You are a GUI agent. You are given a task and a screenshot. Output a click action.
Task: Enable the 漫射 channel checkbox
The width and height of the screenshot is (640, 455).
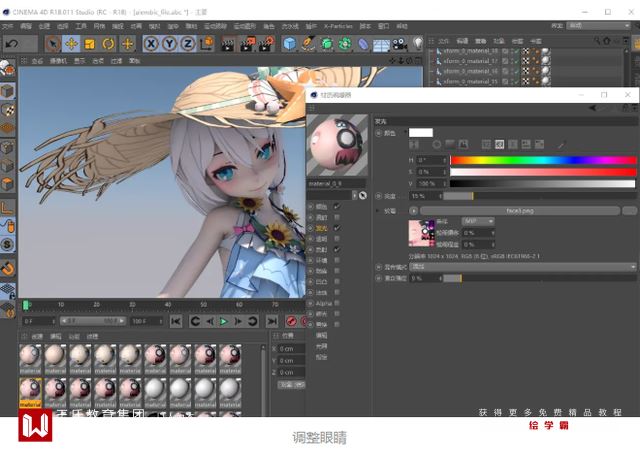(337, 217)
